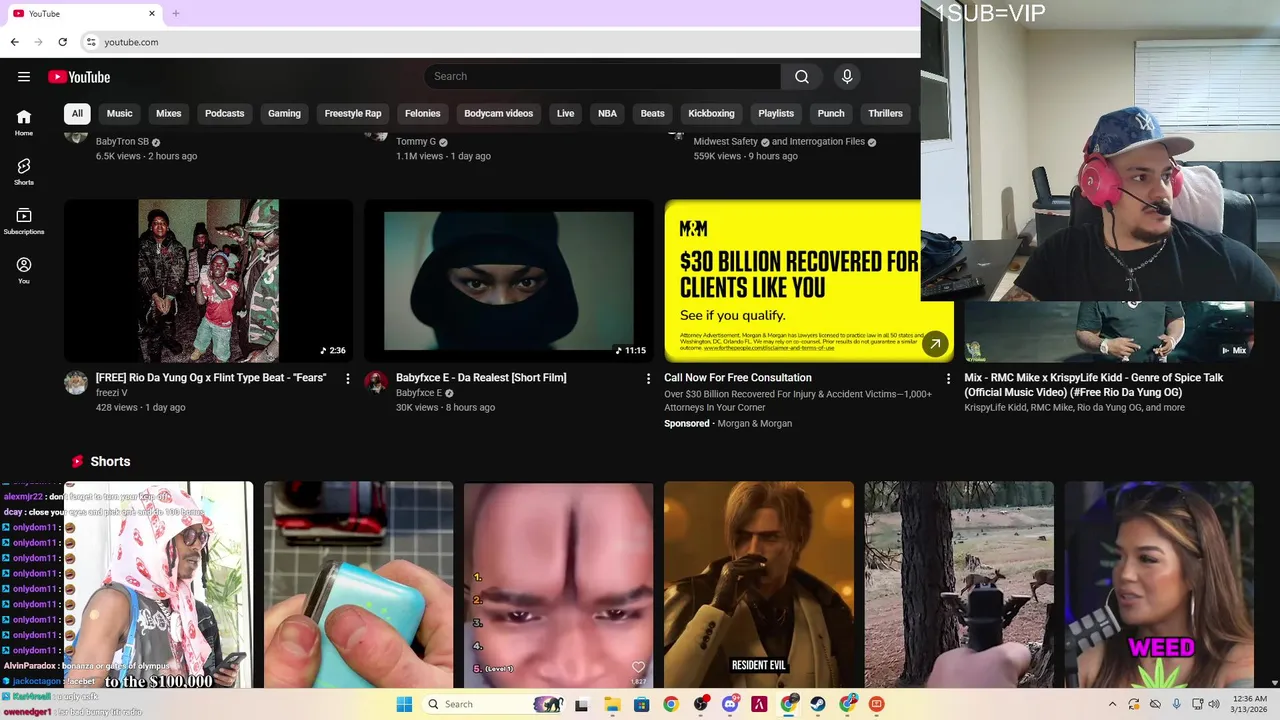Open Subscriptions from the sidebar
Screen dimensions: 1280x720
24,221
